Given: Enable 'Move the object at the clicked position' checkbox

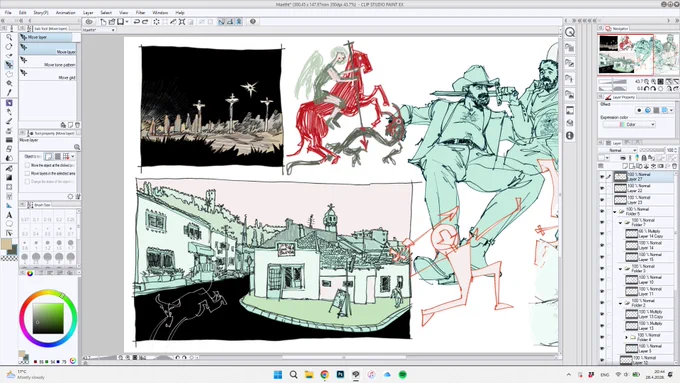Looking at the screenshot, I should [x=27, y=165].
